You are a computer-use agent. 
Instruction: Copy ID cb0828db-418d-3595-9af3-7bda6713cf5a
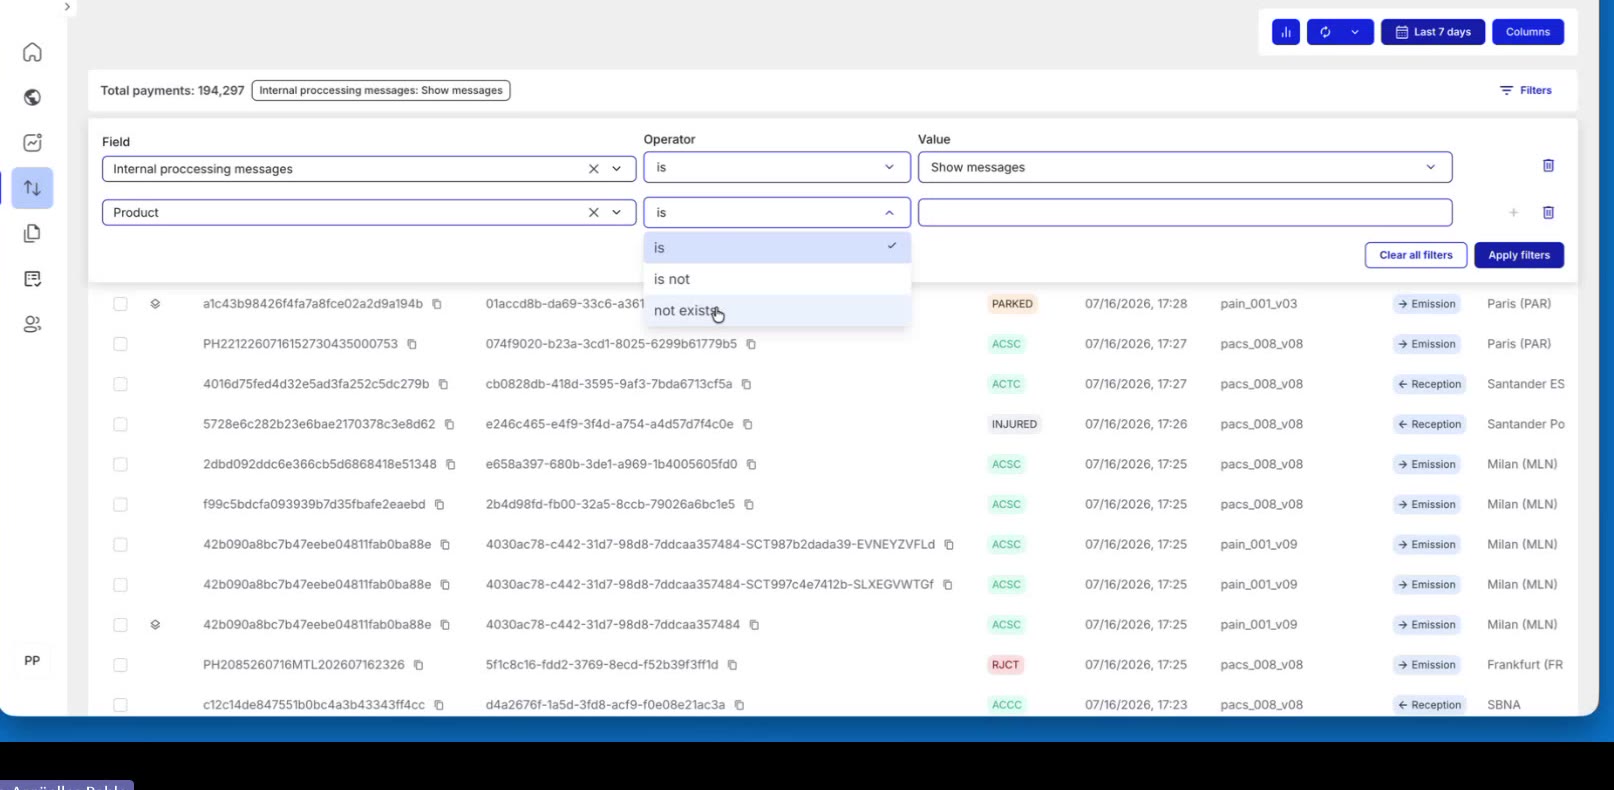coord(746,384)
